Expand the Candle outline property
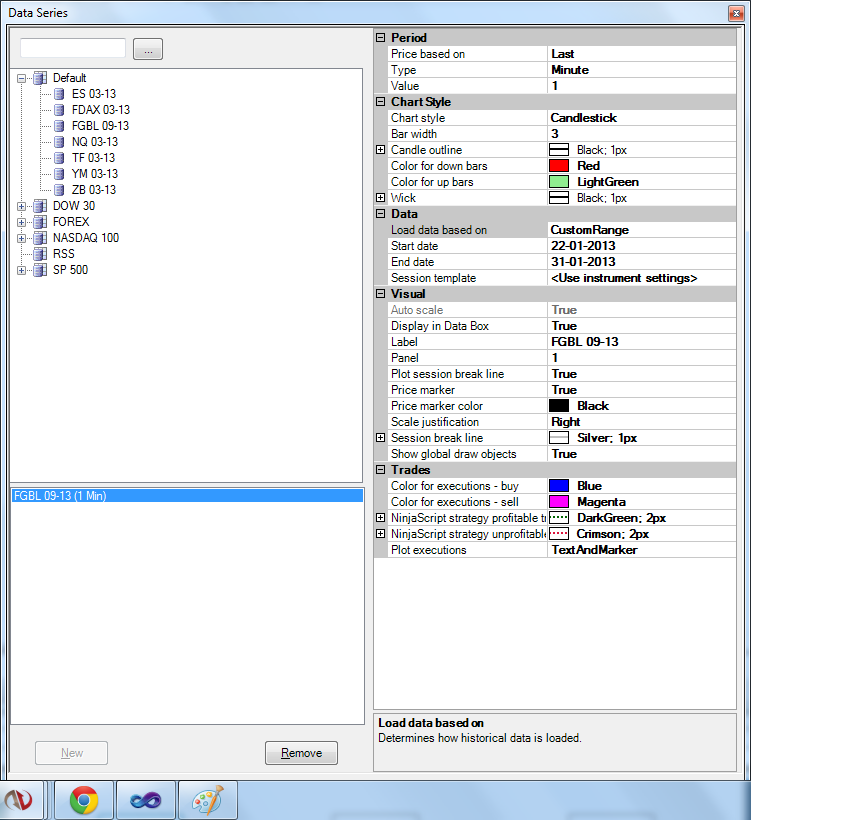This screenshot has width=846, height=820. pyautogui.click(x=380, y=150)
